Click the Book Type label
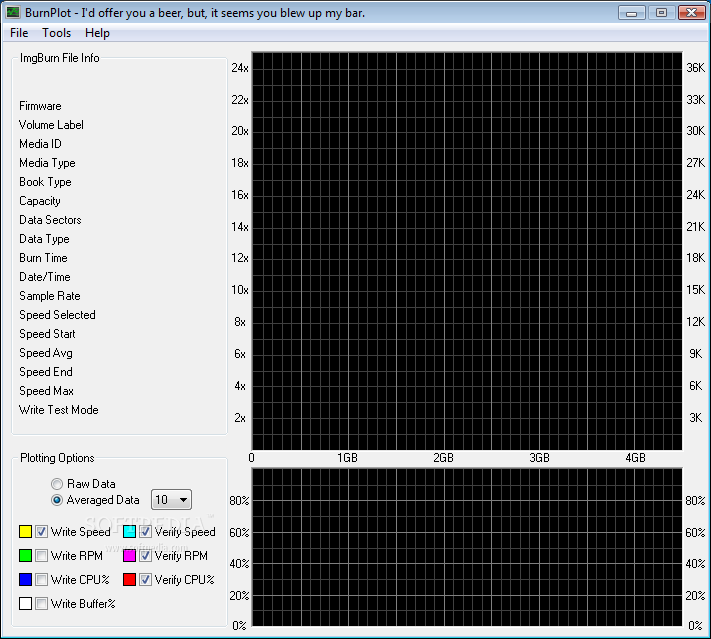711x639 pixels. [45, 182]
